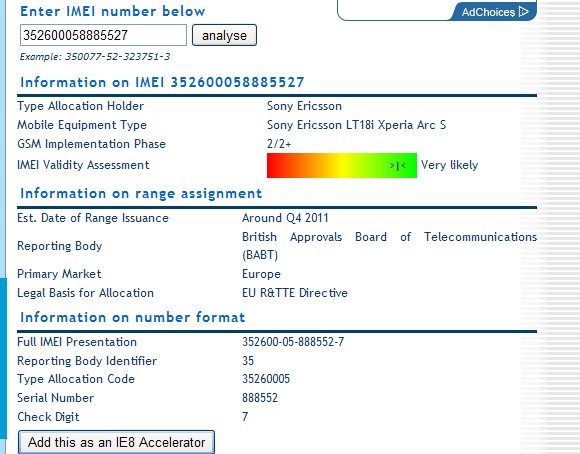Click the 'Full IMEI Presentation' label
The height and width of the screenshot is (454, 580).
(x=77, y=342)
